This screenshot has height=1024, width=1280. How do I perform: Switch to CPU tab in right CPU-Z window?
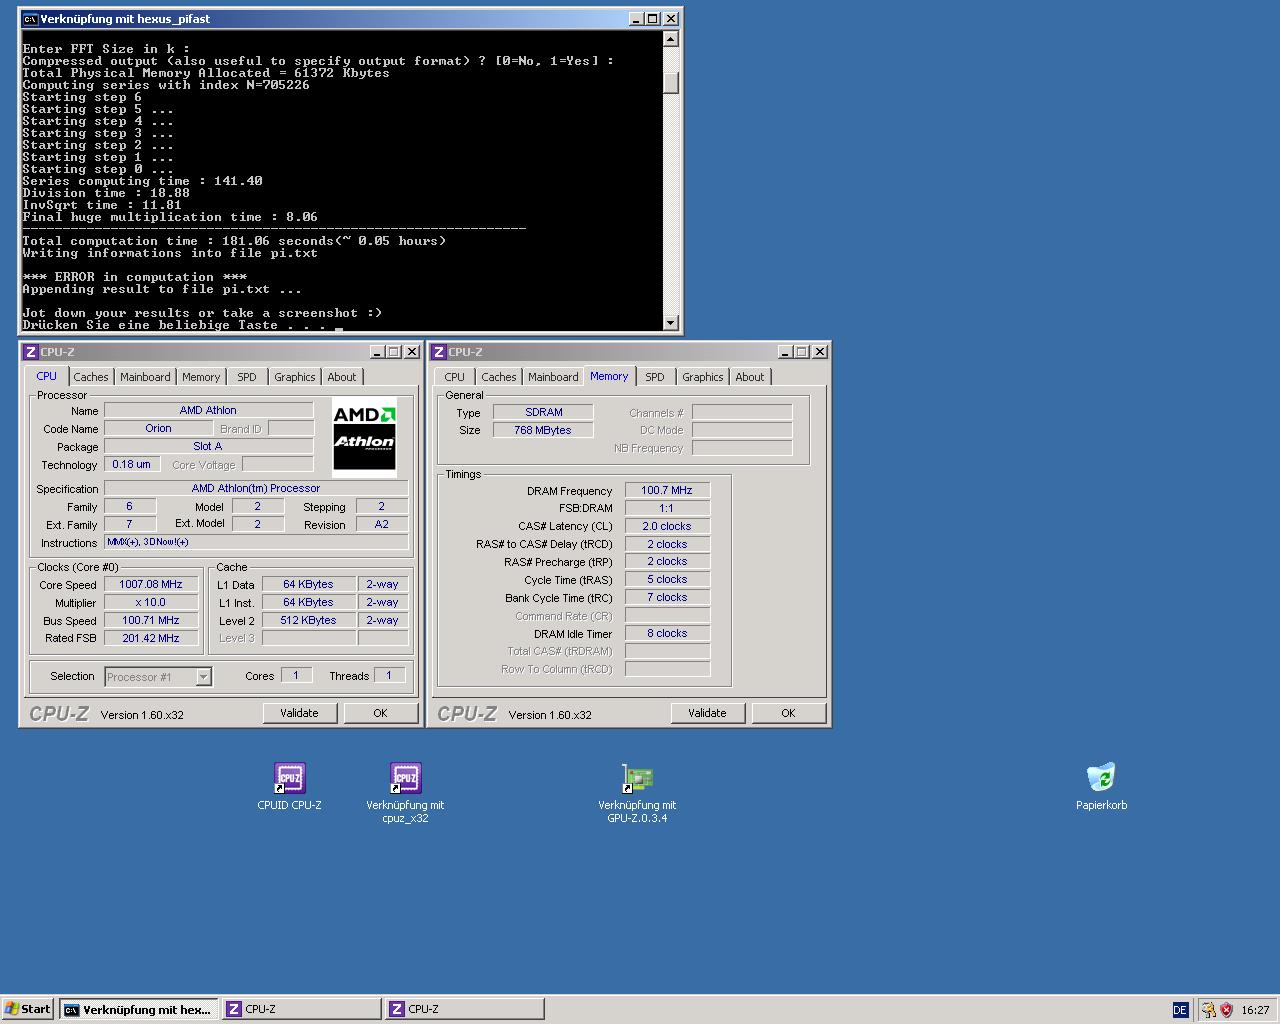454,377
